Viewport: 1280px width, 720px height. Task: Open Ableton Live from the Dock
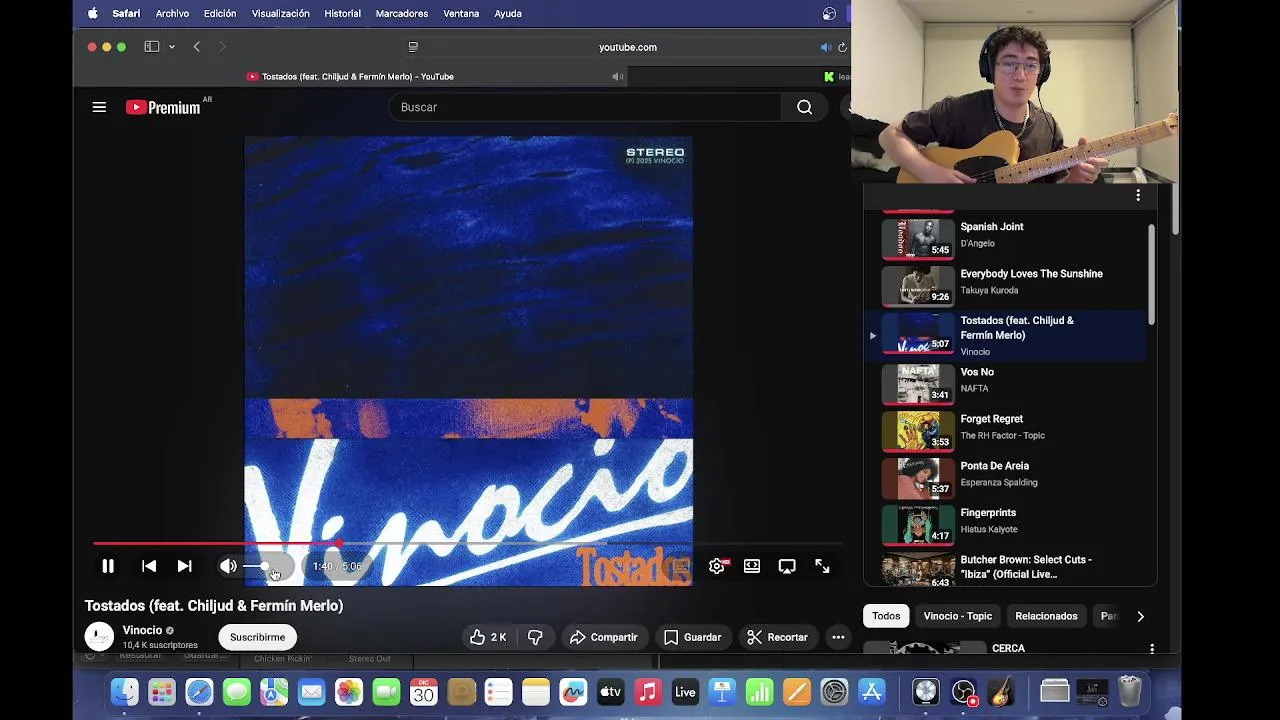[685, 692]
